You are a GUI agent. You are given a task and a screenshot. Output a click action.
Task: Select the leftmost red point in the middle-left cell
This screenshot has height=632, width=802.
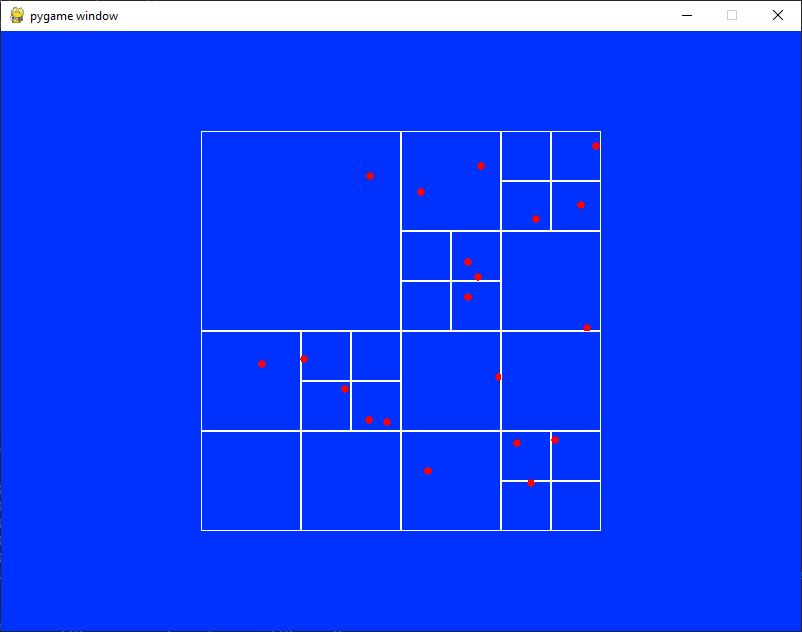[261, 364]
